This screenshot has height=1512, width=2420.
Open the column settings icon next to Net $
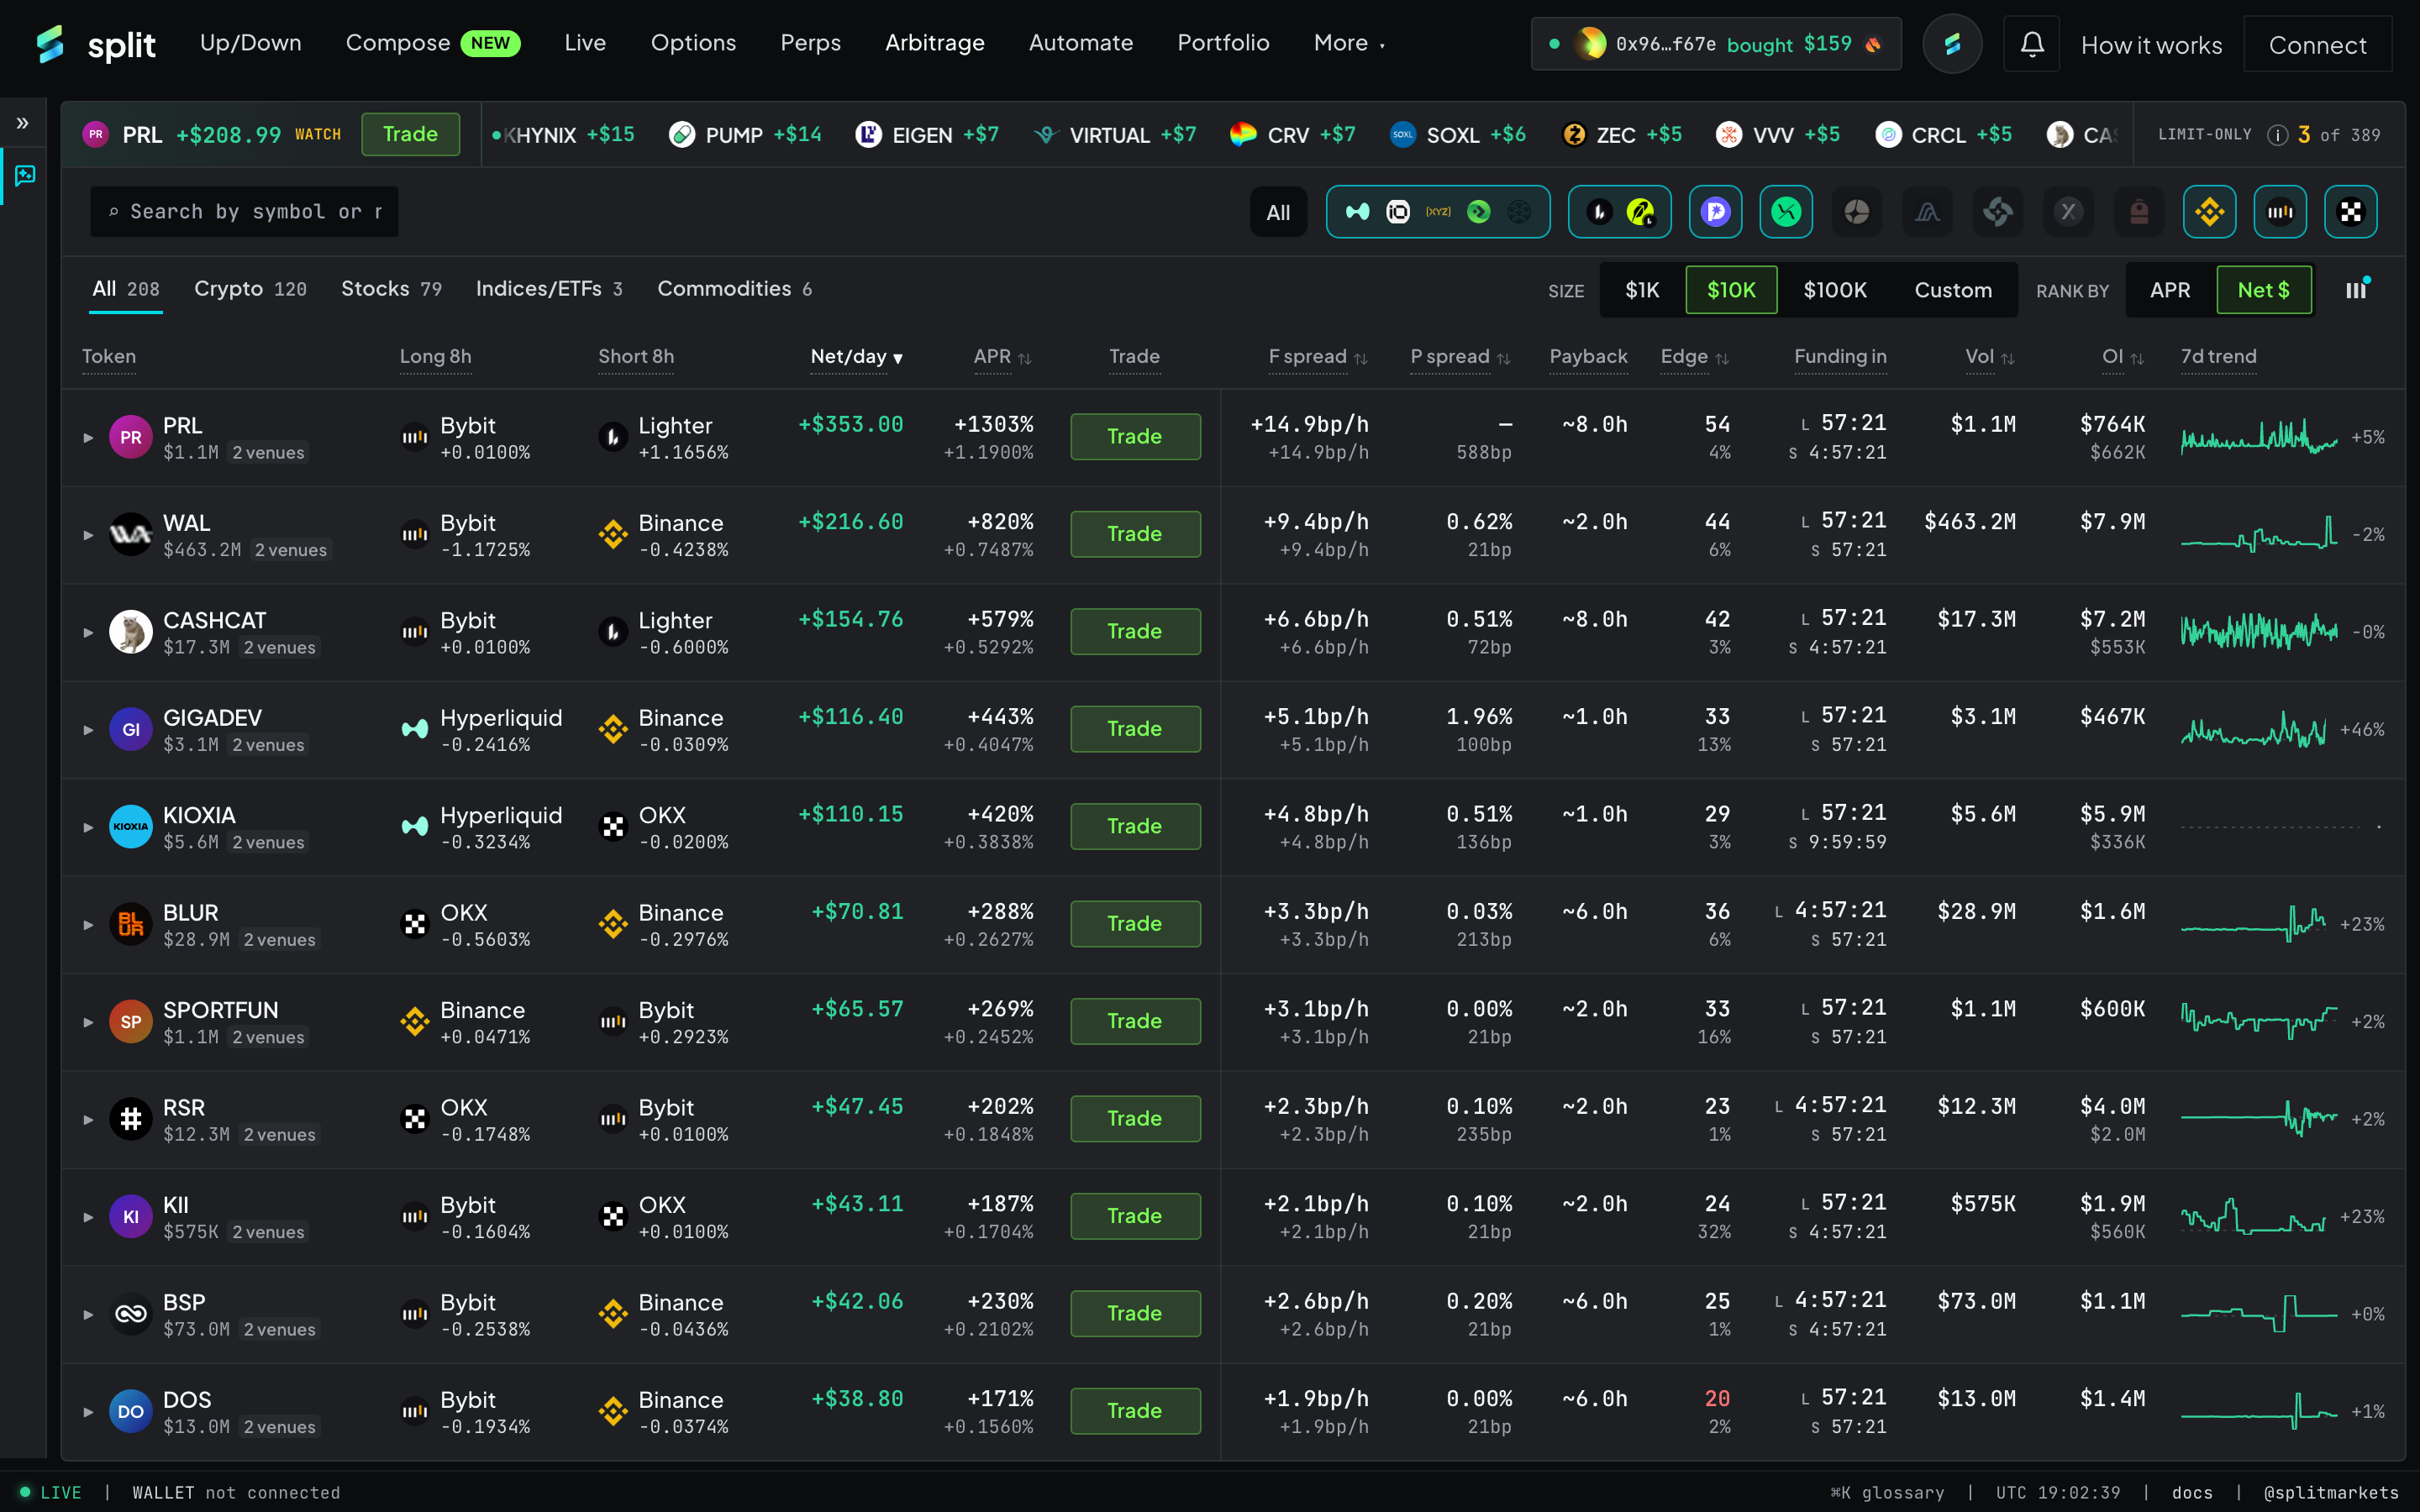click(2357, 289)
